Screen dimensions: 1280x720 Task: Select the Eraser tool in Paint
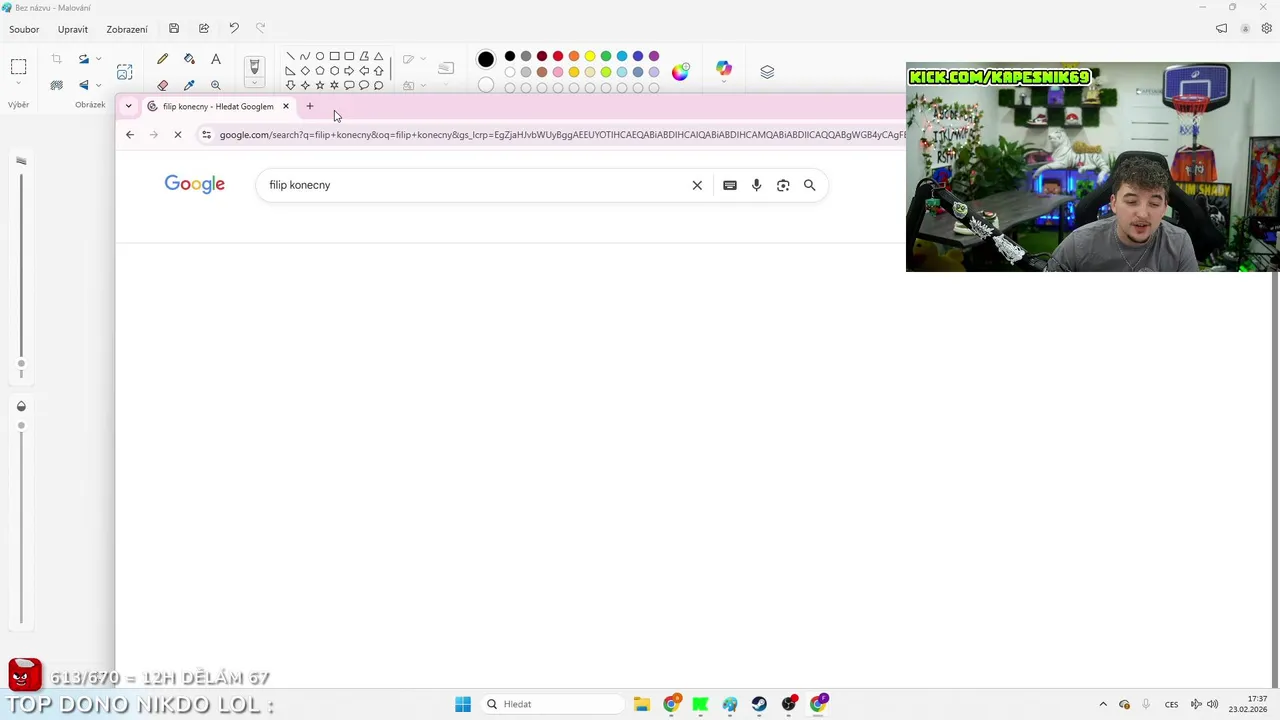coord(162,85)
